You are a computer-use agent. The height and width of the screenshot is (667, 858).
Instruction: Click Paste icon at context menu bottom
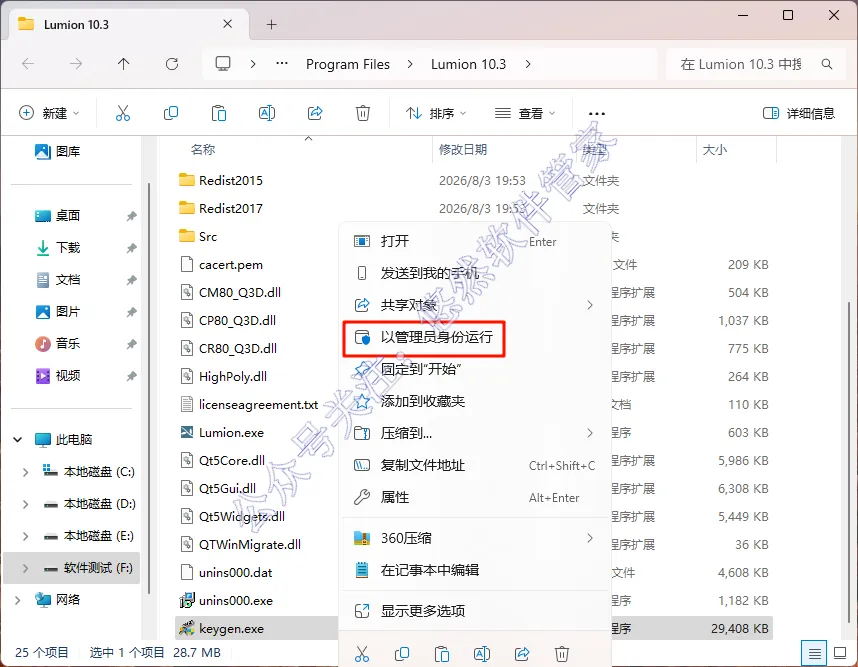442,653
